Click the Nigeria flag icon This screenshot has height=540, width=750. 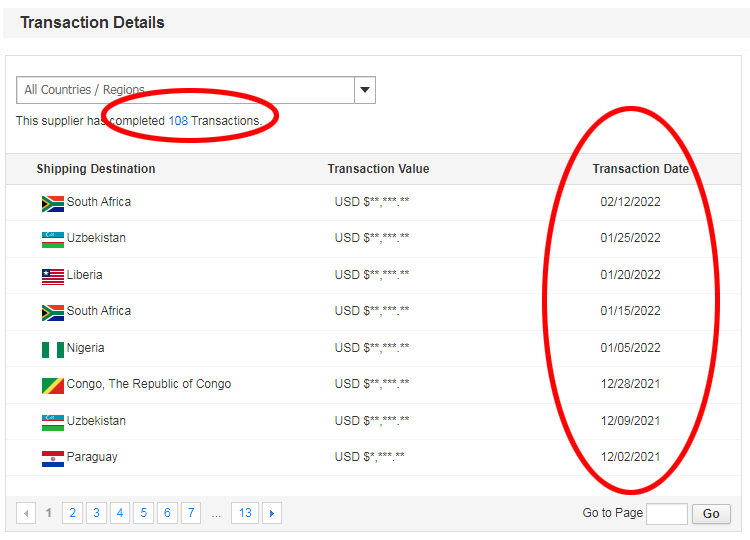point(52,349)
